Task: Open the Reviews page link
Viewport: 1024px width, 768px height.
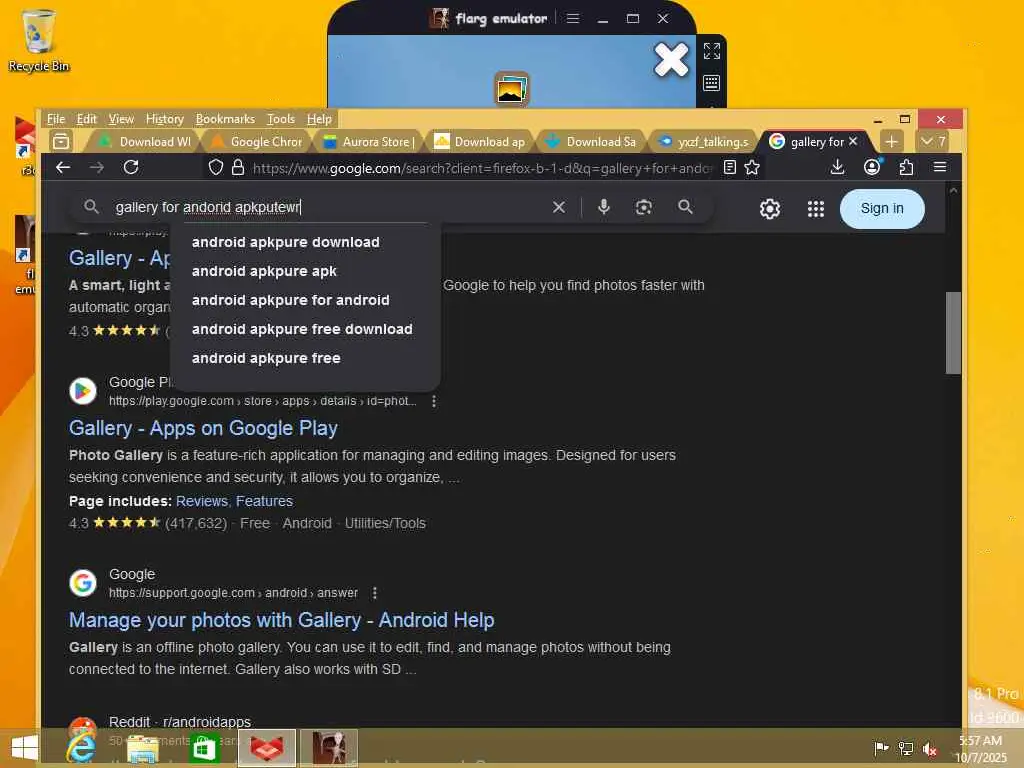Action: click(202, 501)
